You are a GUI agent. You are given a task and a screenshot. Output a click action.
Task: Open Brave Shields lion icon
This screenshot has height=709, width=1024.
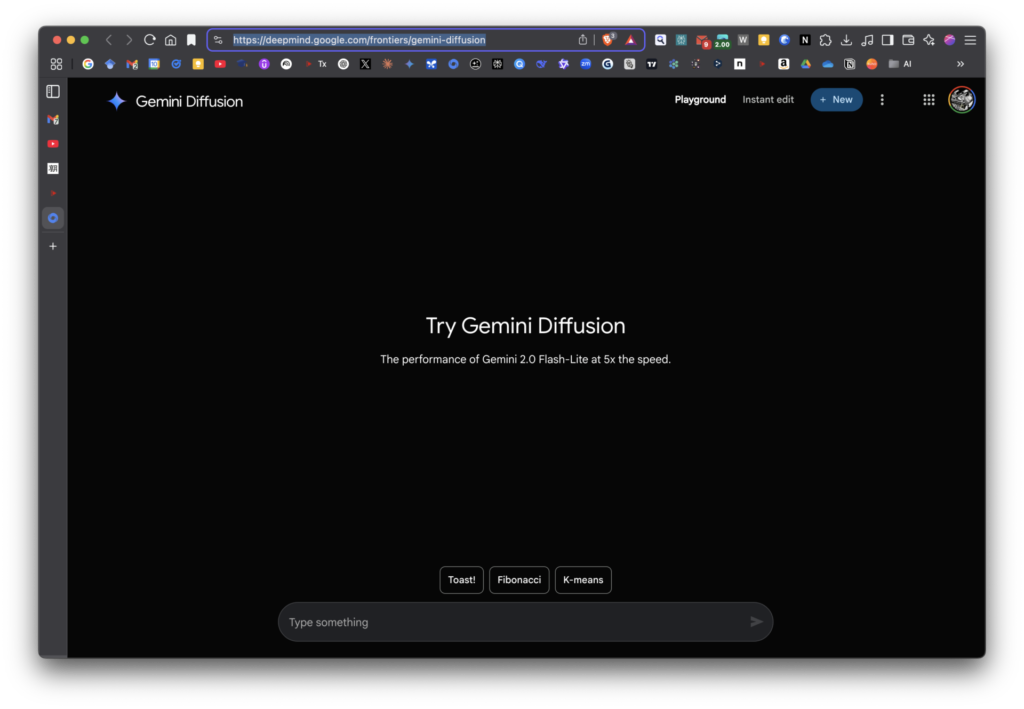click(x=608, y=40)
